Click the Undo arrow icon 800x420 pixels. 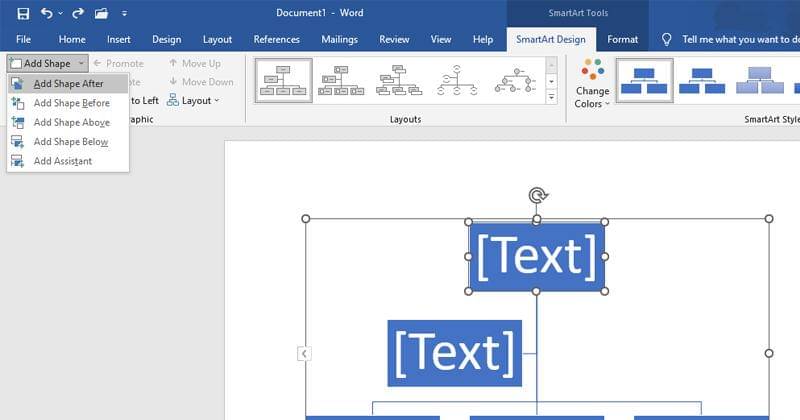(x=47, y=14)
